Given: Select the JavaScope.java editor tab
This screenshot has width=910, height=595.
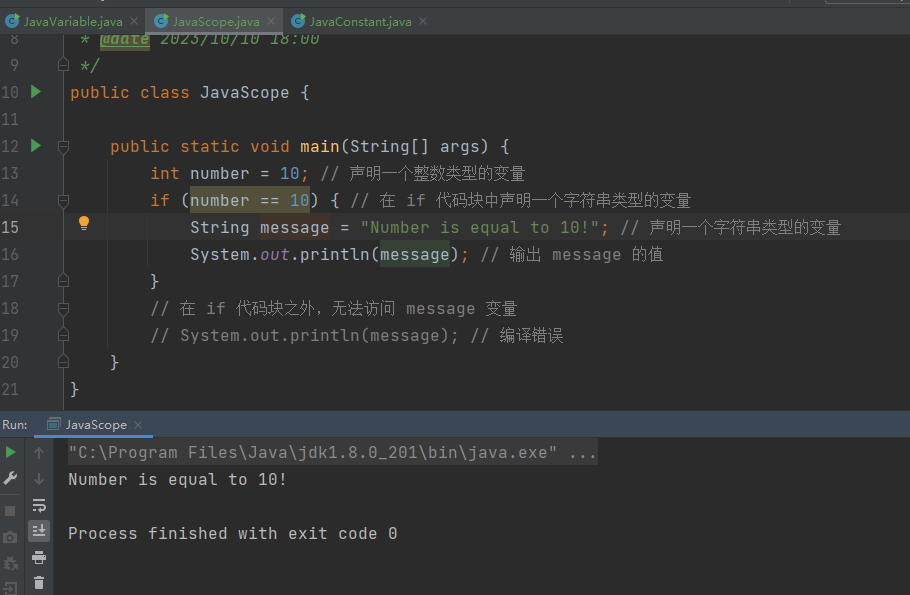Looking at the screenshot, I should pyautogui.click(x=215, y=21).
